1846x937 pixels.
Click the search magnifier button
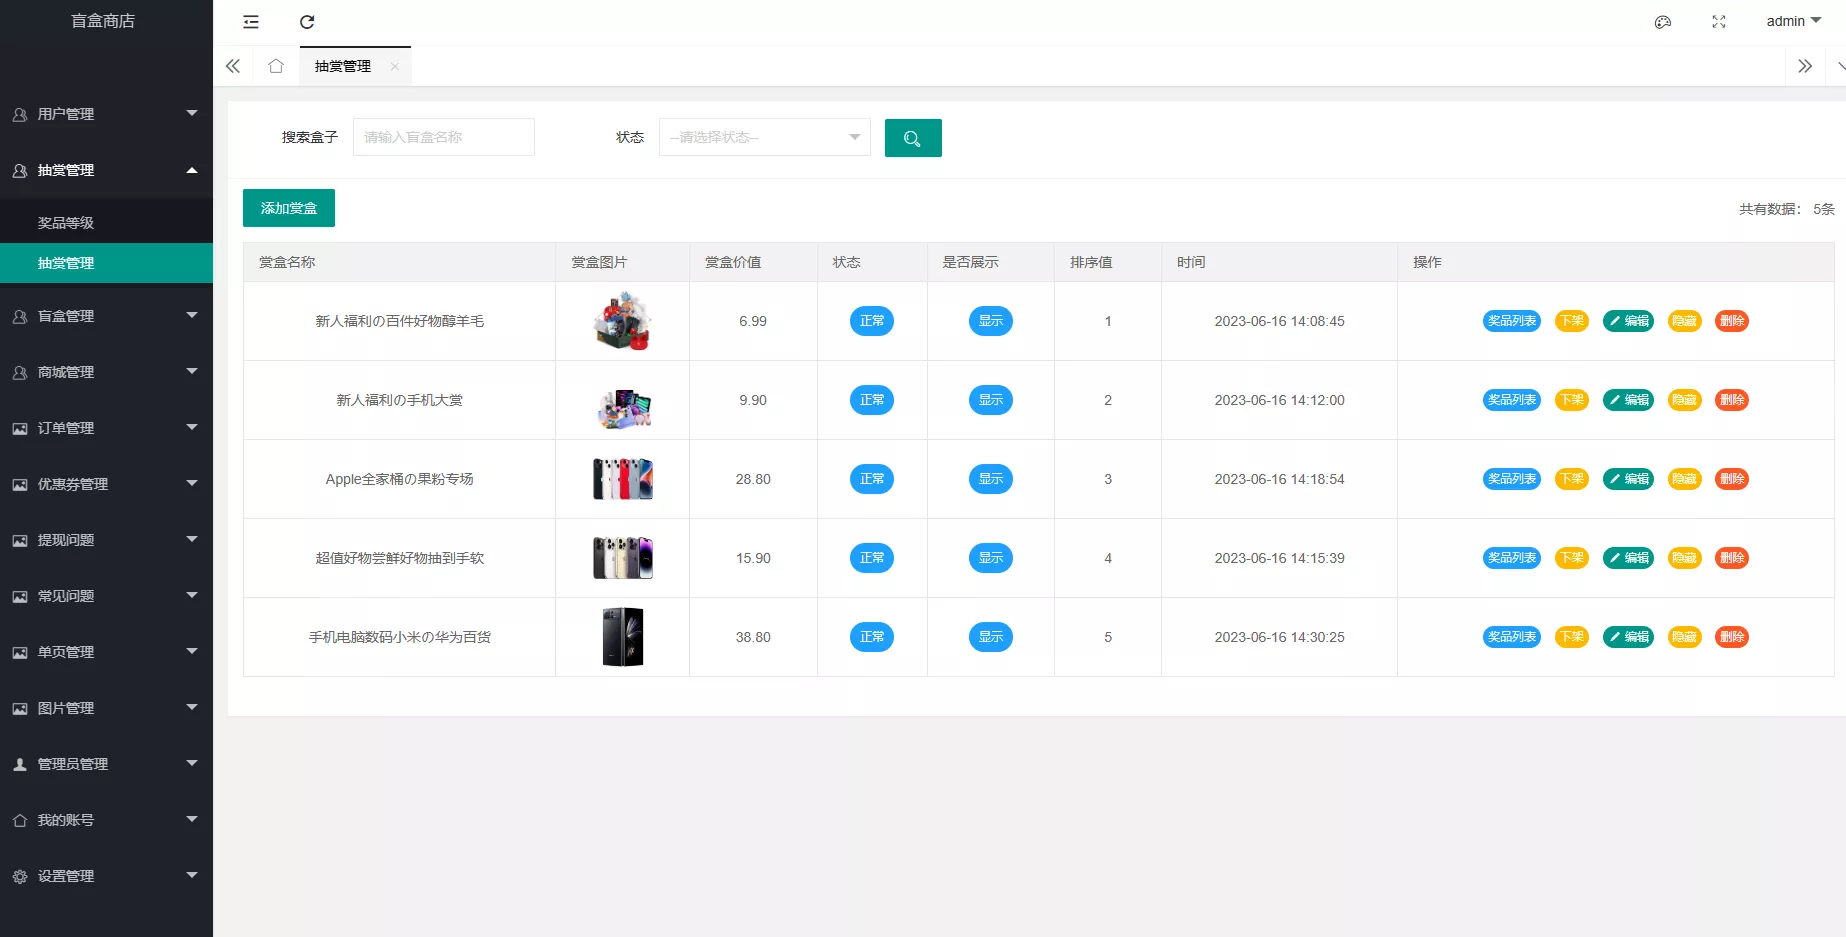(x=912, y=137)
